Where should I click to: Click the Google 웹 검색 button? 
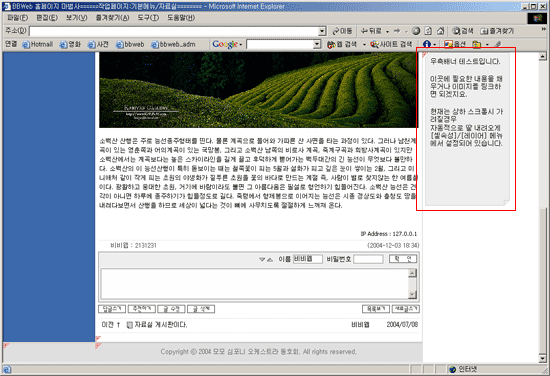[x=342, y=45]
